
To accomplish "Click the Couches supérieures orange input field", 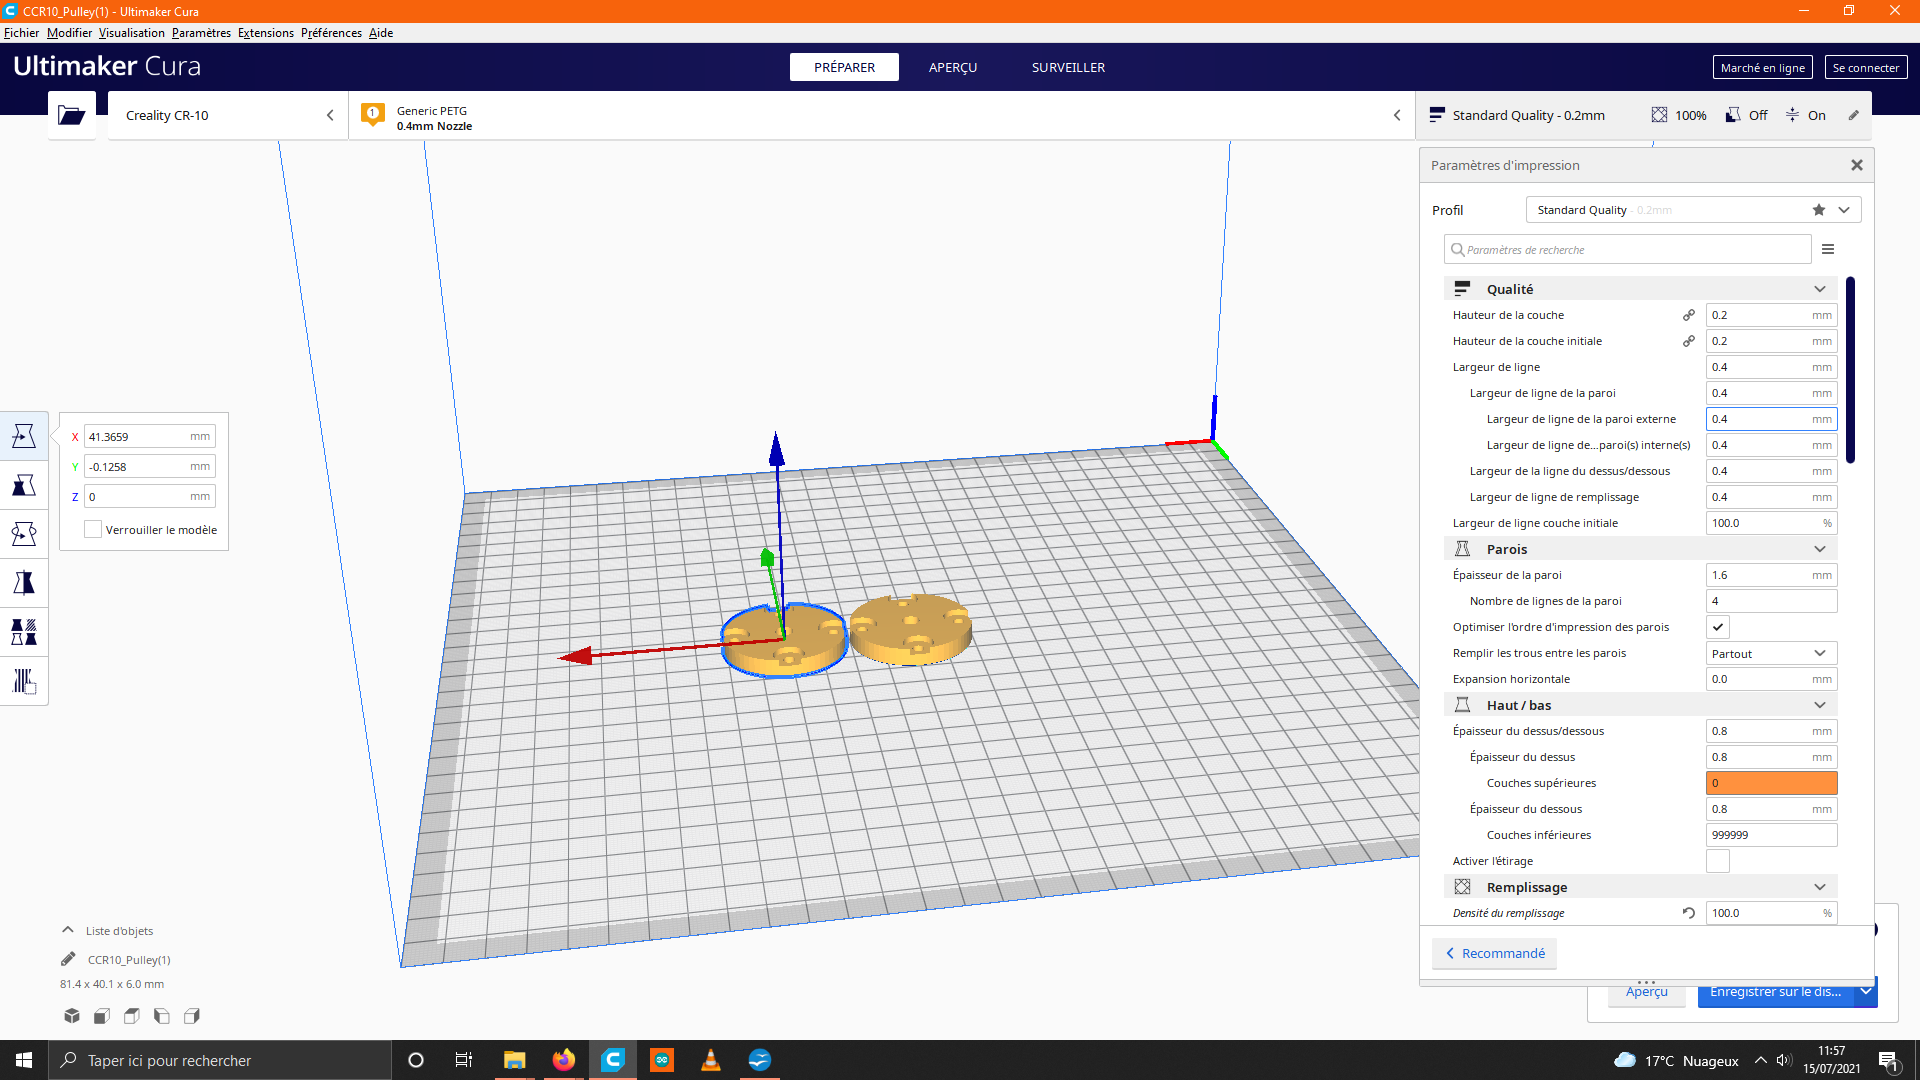I will tap(1770, 783).
